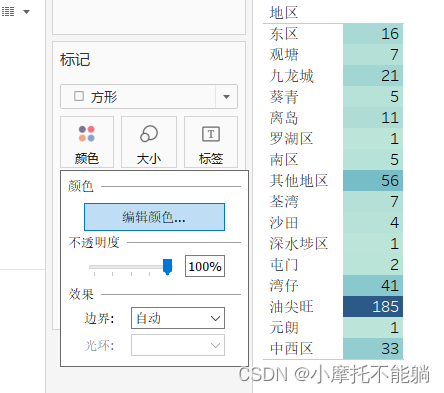Click the 100% opacity input field
Viewport: 444px width, 393px height.
click(x=205, y=266)
